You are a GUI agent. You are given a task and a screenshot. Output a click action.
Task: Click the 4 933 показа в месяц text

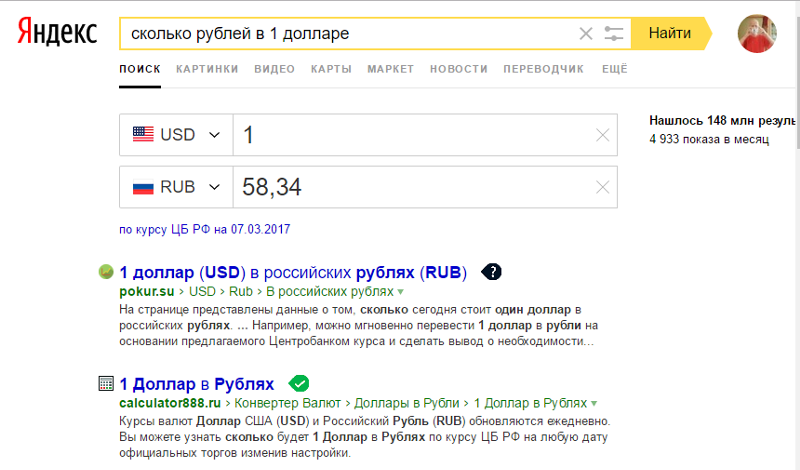[x=709, y=139]
